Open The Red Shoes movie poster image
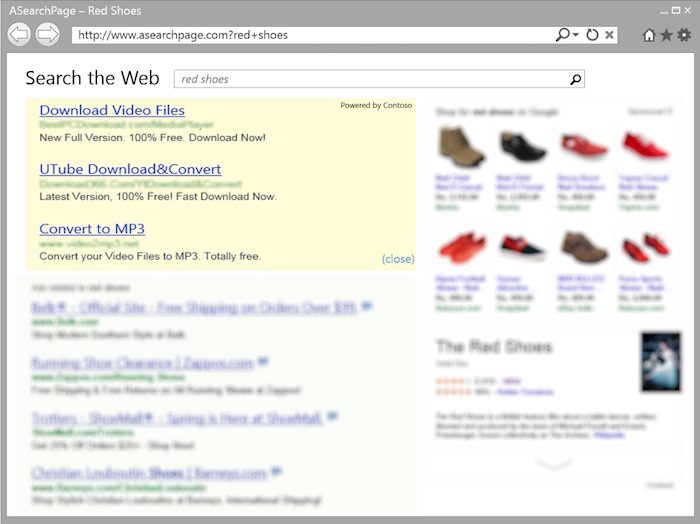 661,362
